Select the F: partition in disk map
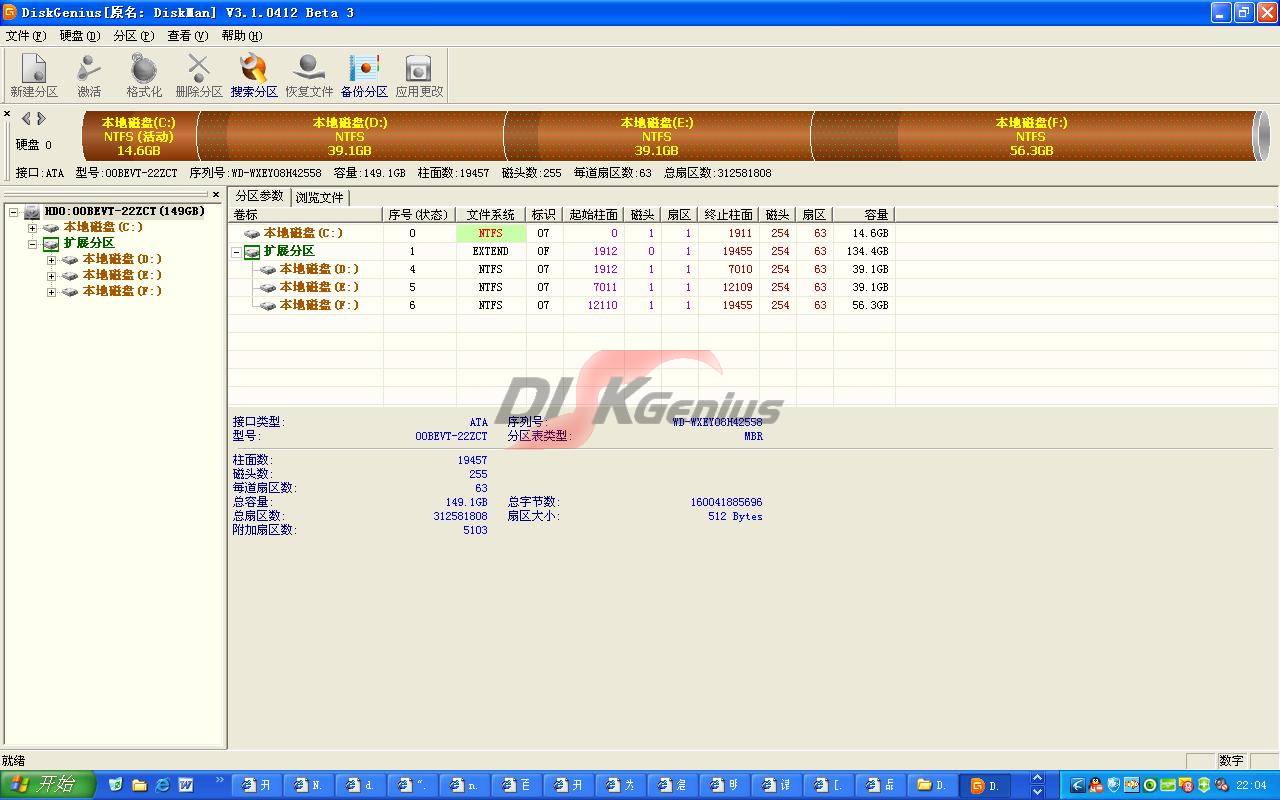This screenshot has height=800, width=1280. click(1032, 136)
